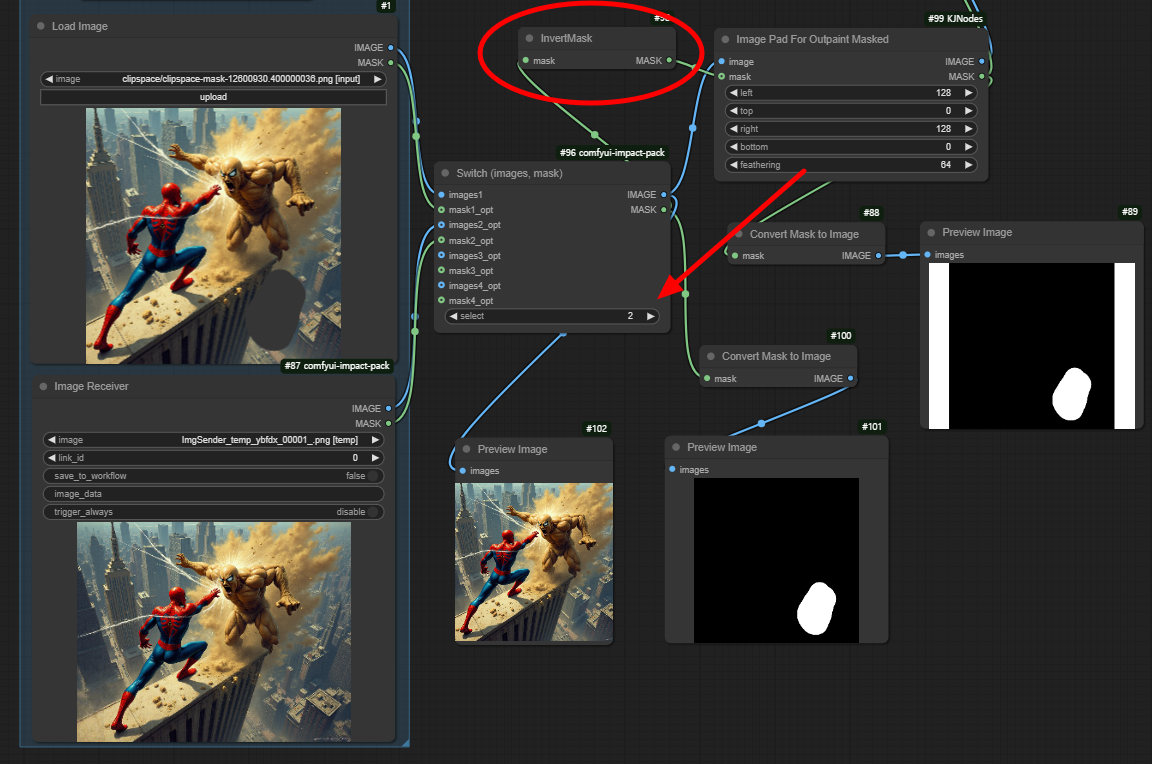Click Switch node images2_opt input socket
The image size is (1152, 764).
click(x=442, y=225)
